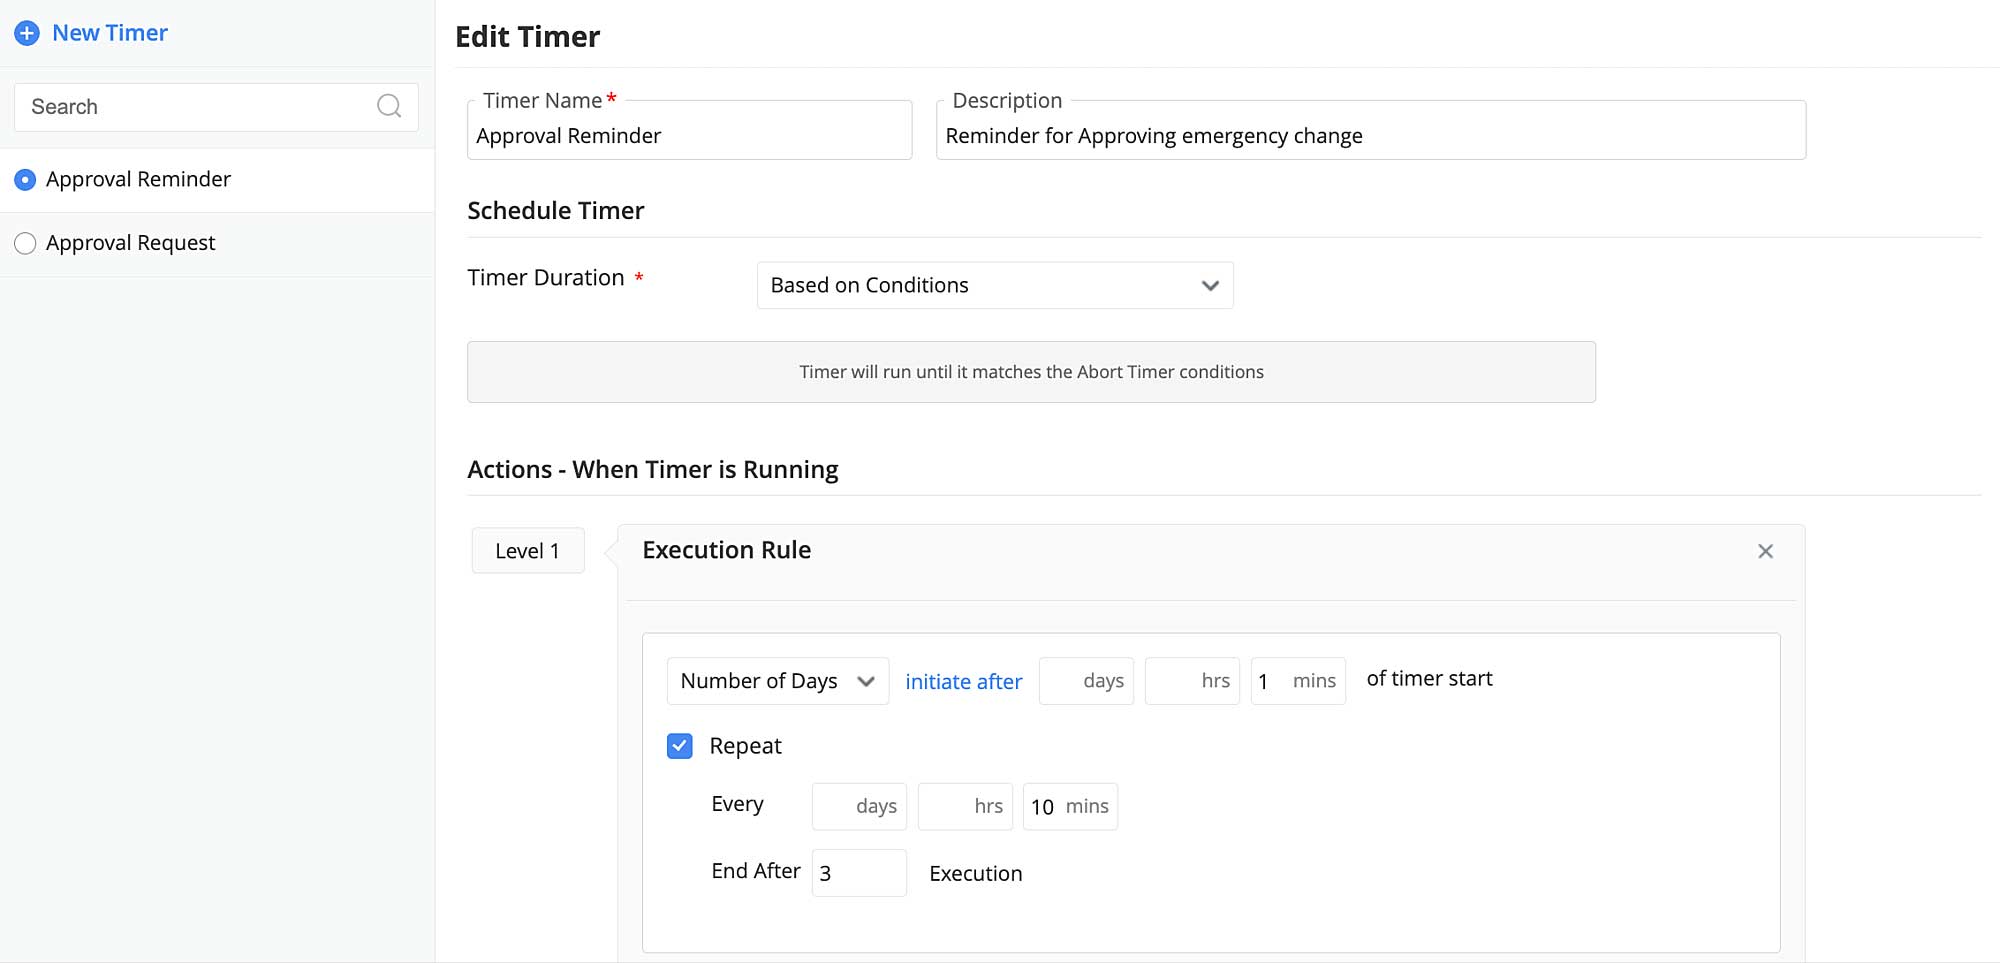This screenshot has height=963, width=2000.
Task: Select the Approval Request radio button
Action: click(25, 243)
